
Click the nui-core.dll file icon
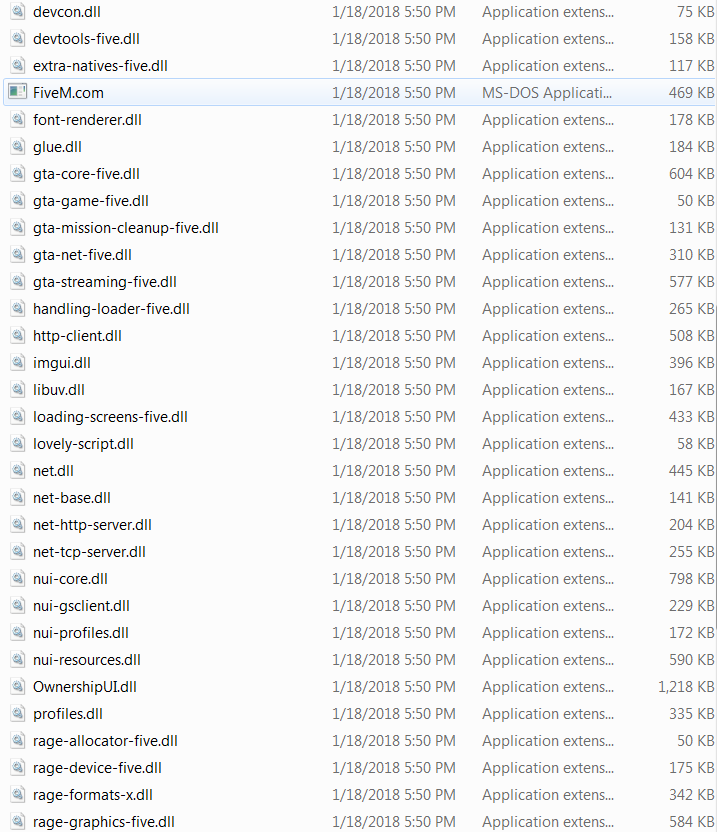tap(18, 579)
